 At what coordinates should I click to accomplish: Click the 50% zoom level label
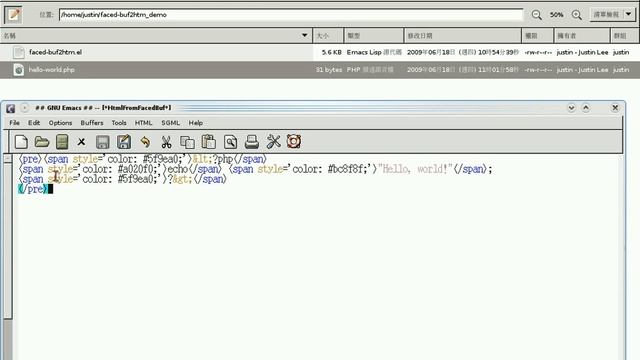click(x=556, y=15)
